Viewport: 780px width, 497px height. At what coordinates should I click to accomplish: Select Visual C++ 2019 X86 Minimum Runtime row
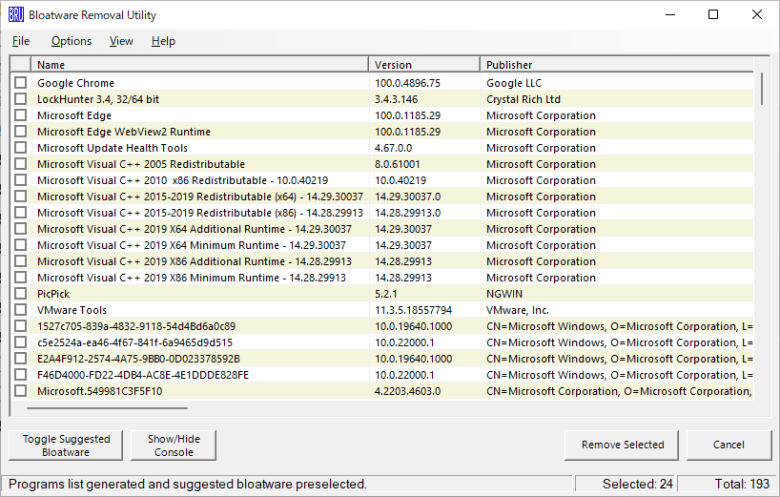pyautogui.click(x=381, y=278)
